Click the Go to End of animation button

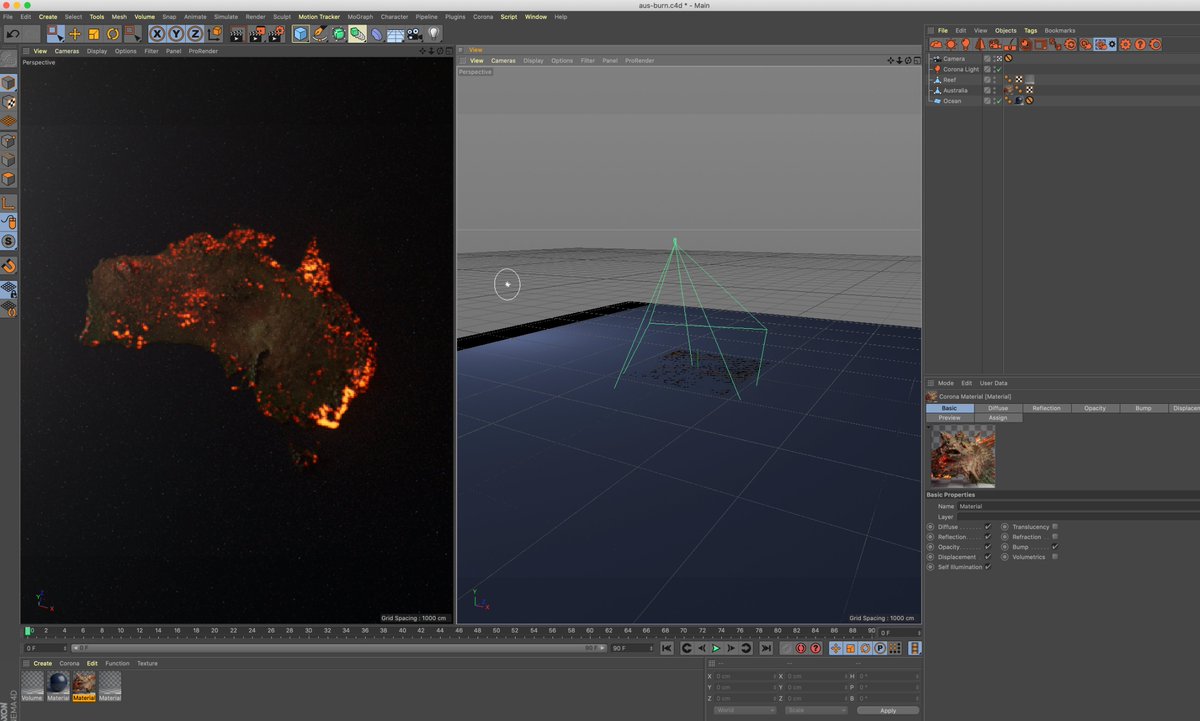click(765, 648)
